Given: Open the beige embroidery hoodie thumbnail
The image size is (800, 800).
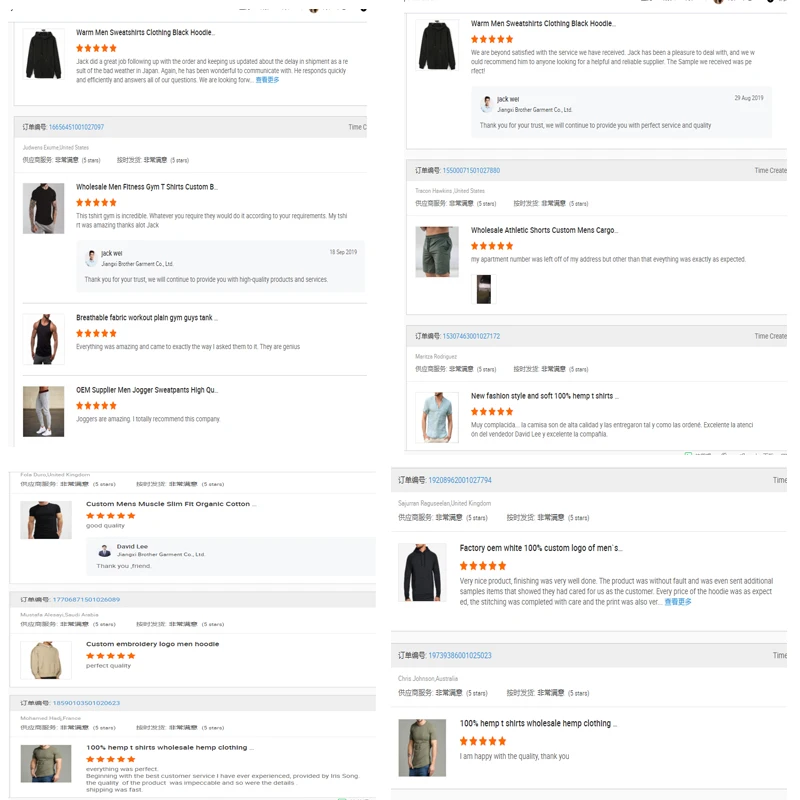Looking at the screenshot, I should tap(46, 660).
